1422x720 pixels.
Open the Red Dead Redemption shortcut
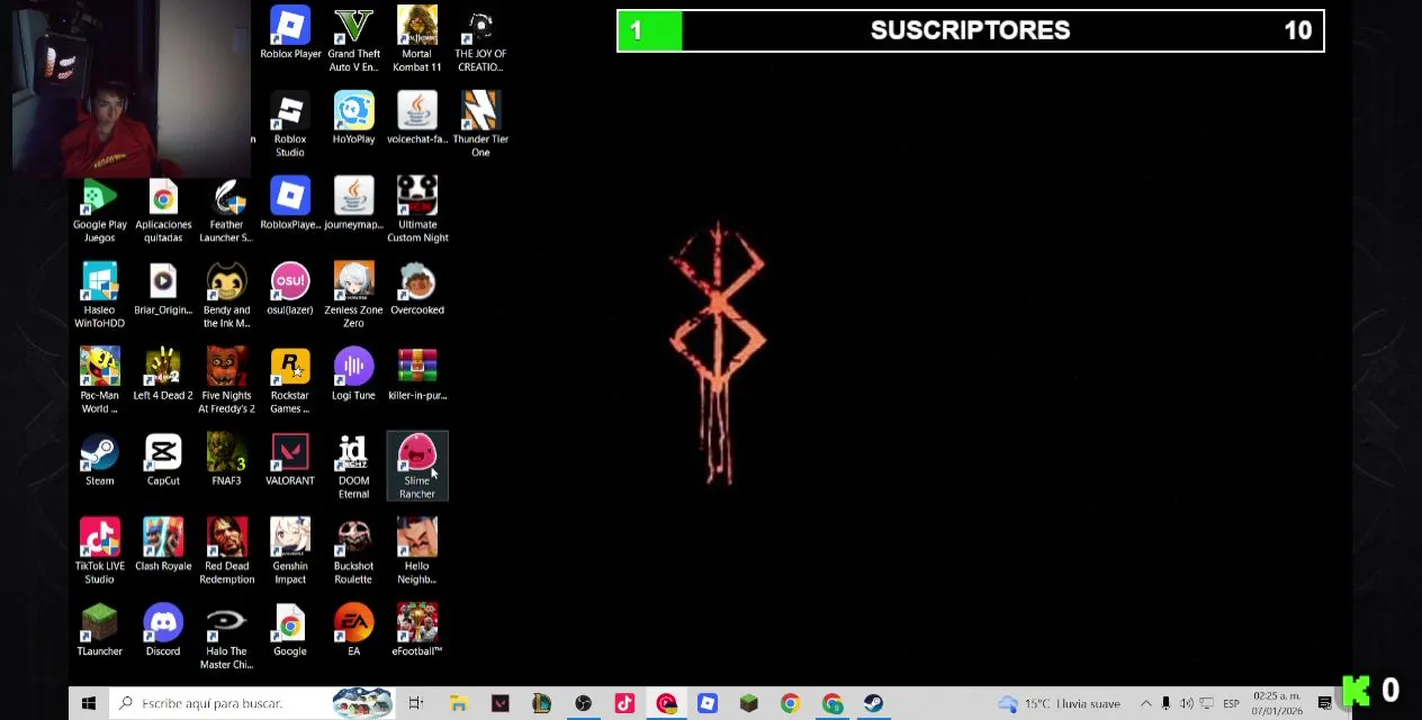click(227, 551)
